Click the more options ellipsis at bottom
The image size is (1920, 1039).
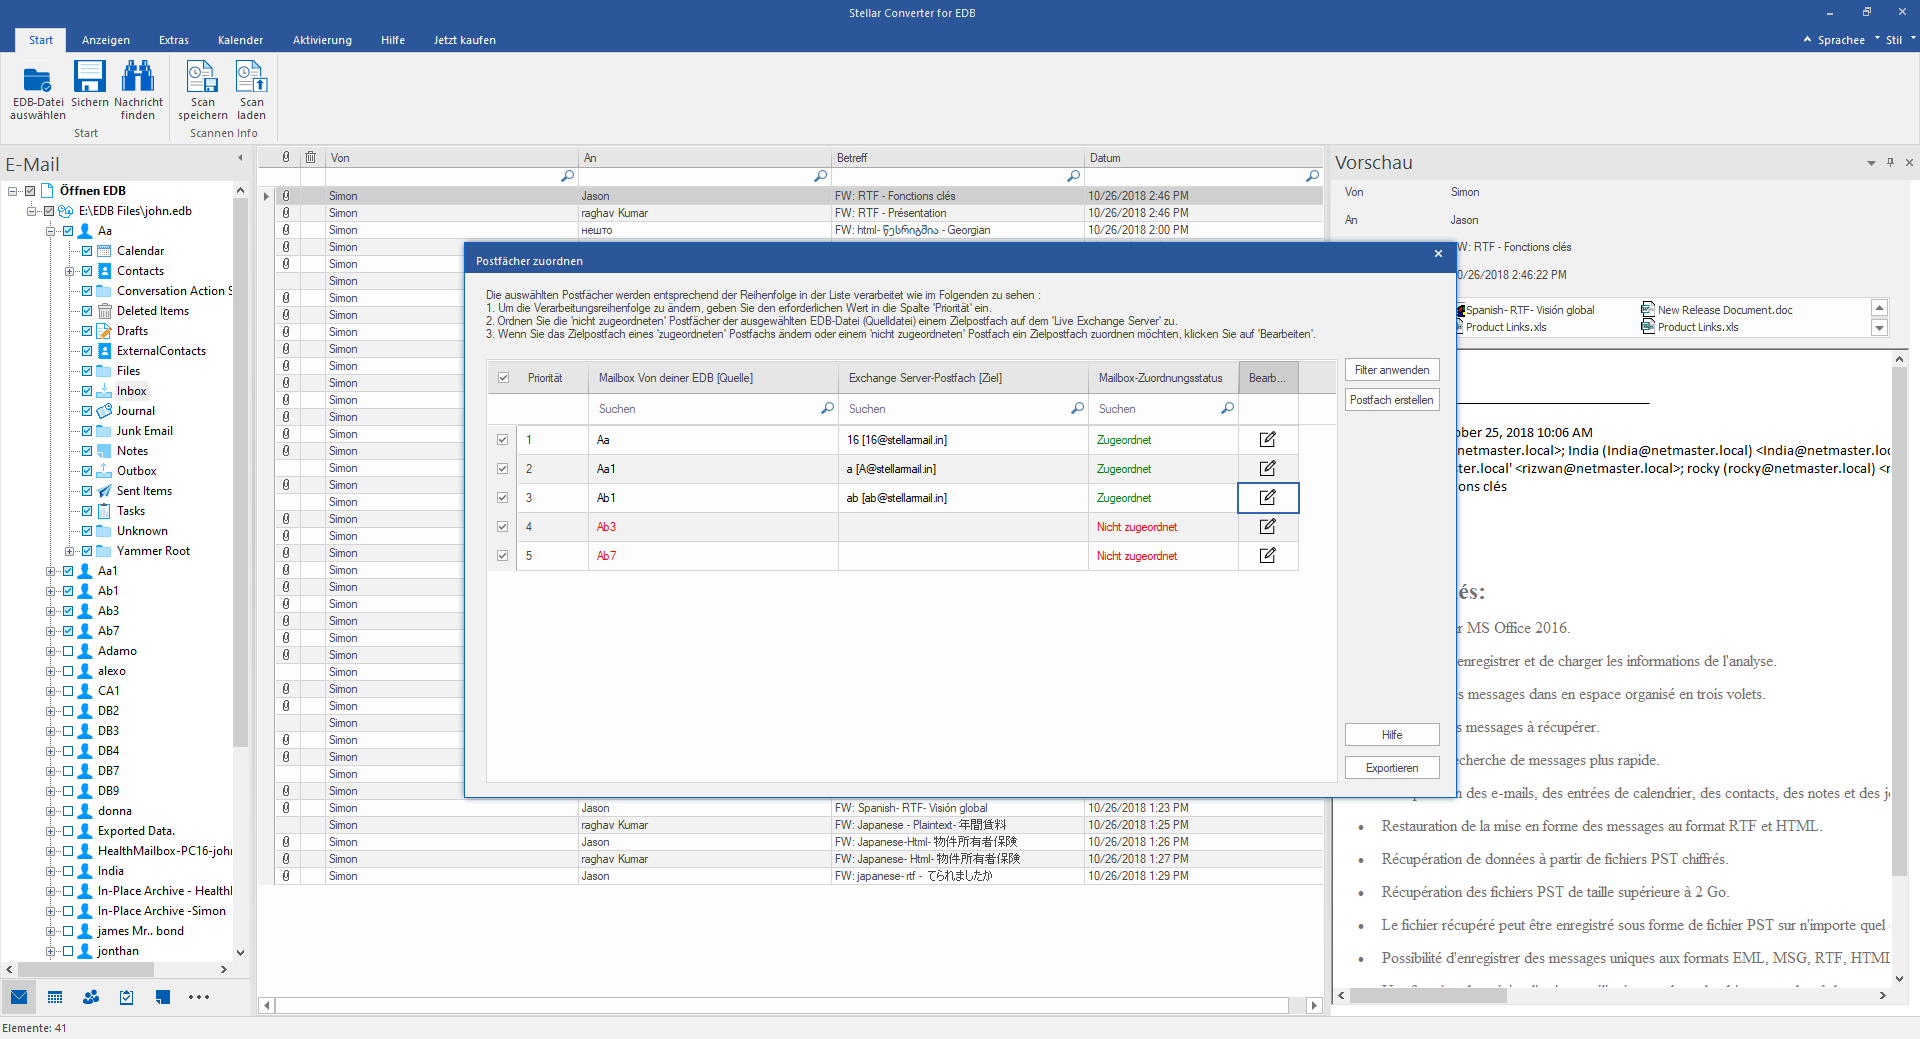tap(199, 997)
